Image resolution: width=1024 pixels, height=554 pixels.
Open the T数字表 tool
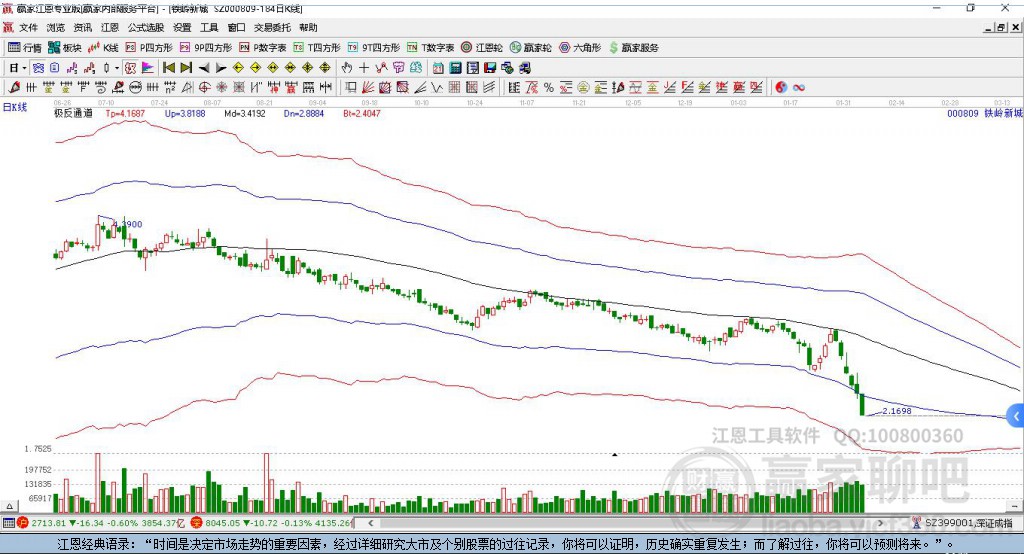(430, 48)
